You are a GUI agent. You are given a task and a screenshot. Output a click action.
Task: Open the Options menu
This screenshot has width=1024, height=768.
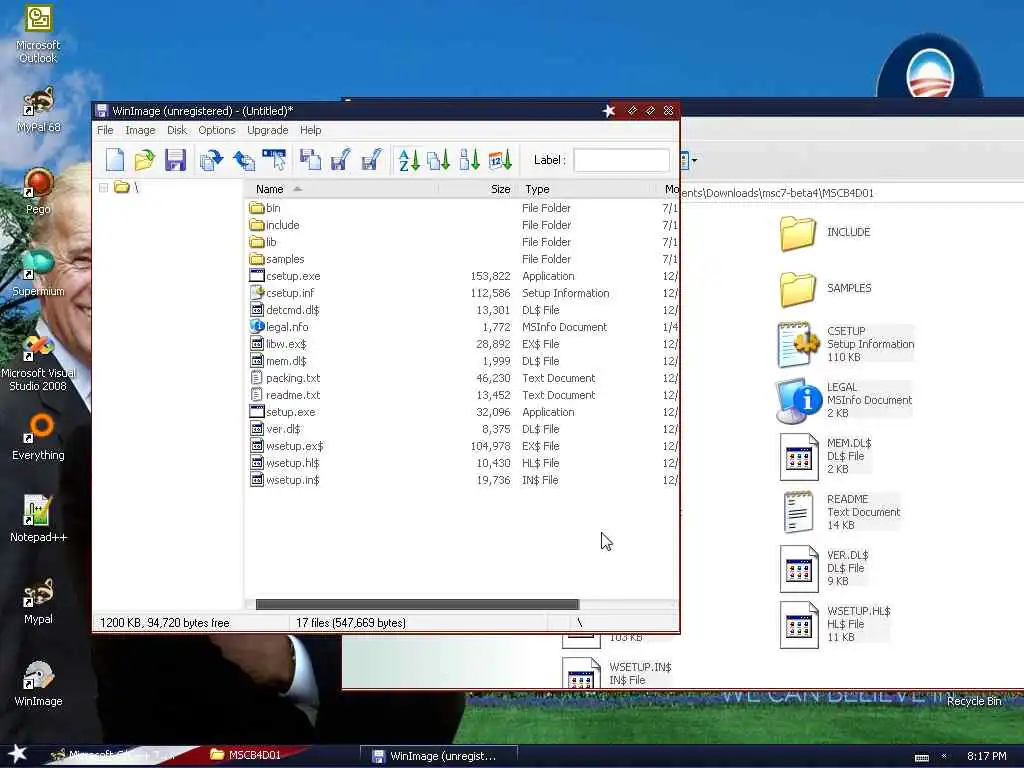coord(217,130)
